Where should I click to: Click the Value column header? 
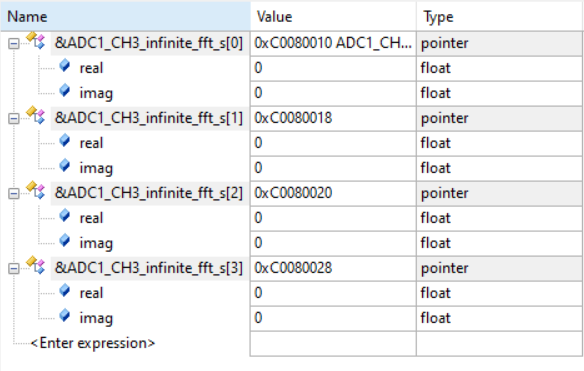[x=333, y=17]
